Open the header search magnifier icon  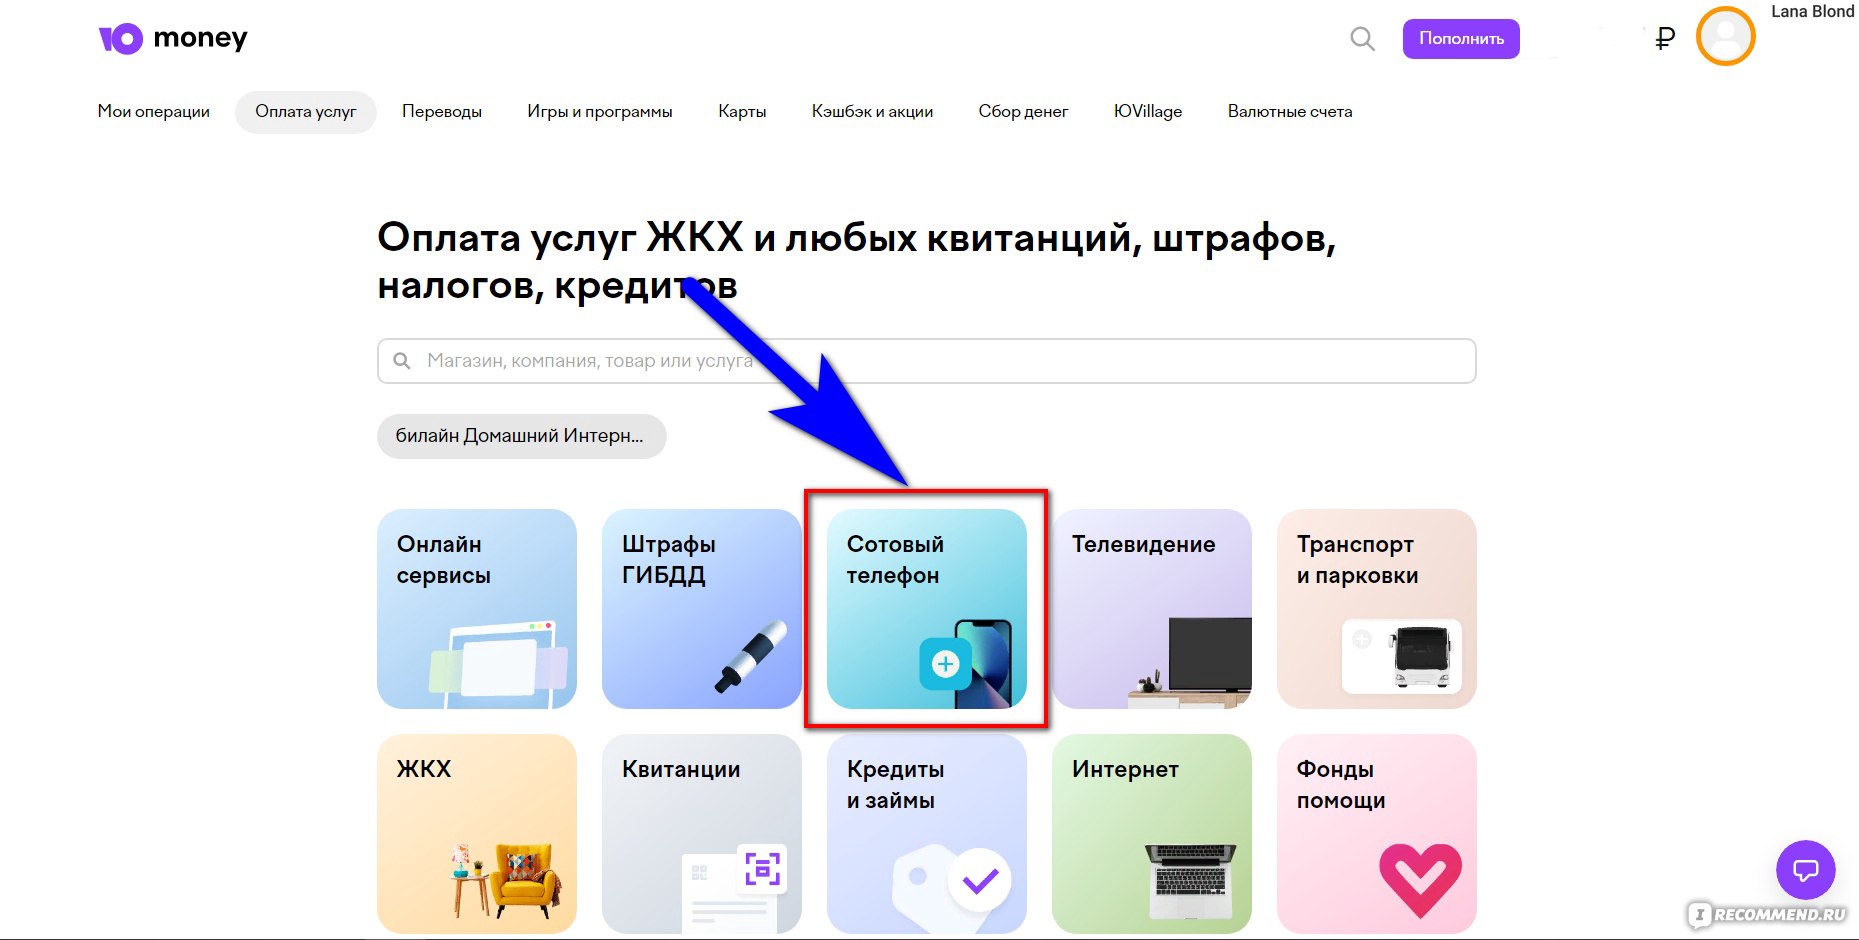pyautogui.click(x=1362, y=39)
